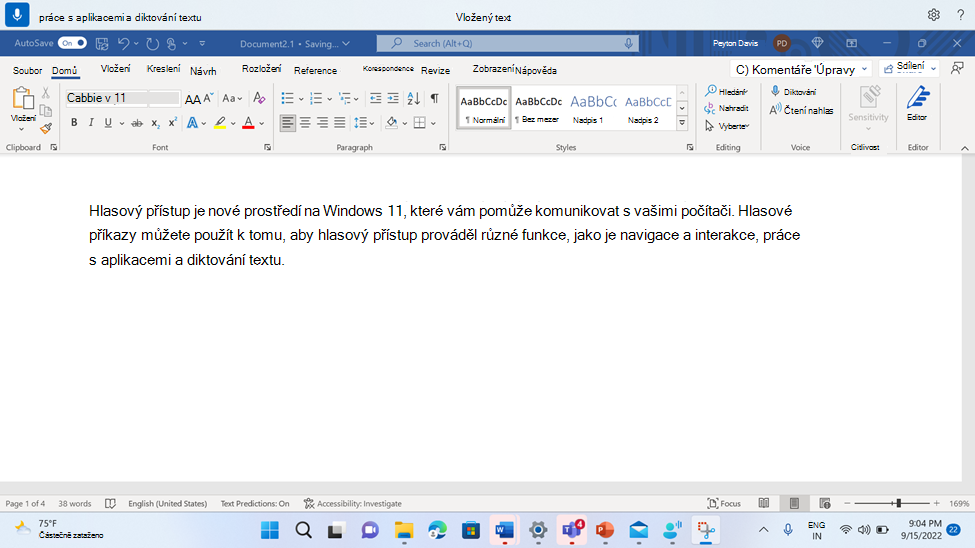Apply the Nadpis 2 style
Image resolution: width=975 pixels, height=548 pixels.
pyautogui.click(x=647, y=108)
